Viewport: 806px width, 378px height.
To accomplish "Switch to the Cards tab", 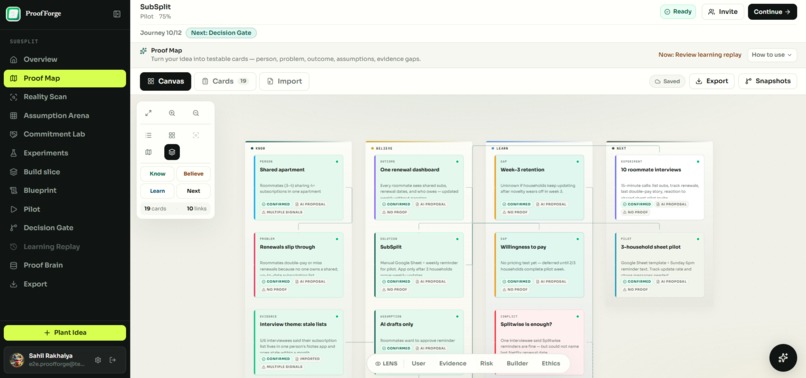I will click(x=225, y=81).
